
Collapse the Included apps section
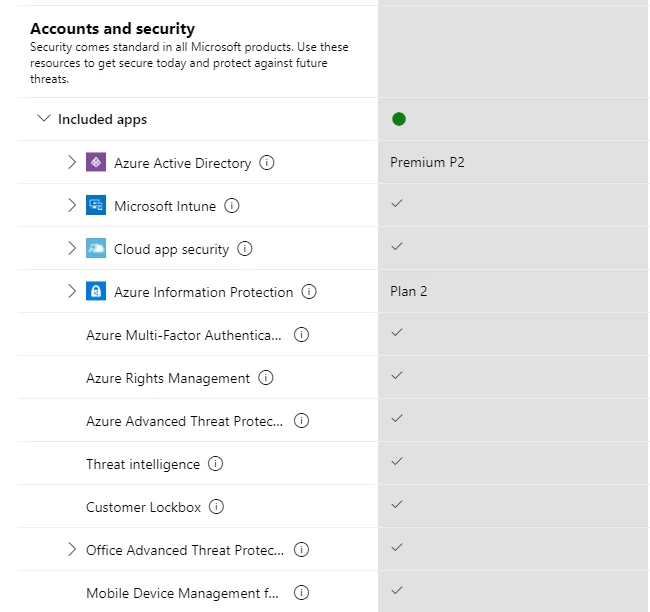pos(44,118)
